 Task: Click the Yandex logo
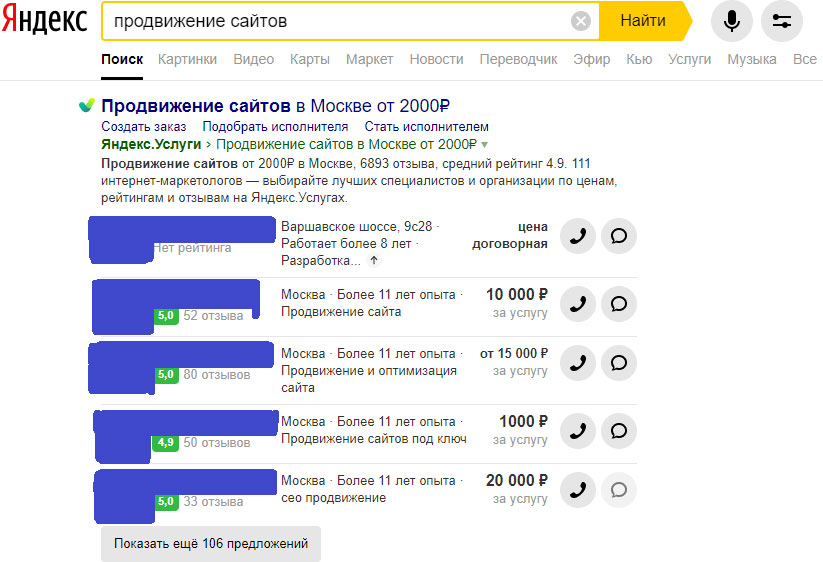[x=44, y=21]
